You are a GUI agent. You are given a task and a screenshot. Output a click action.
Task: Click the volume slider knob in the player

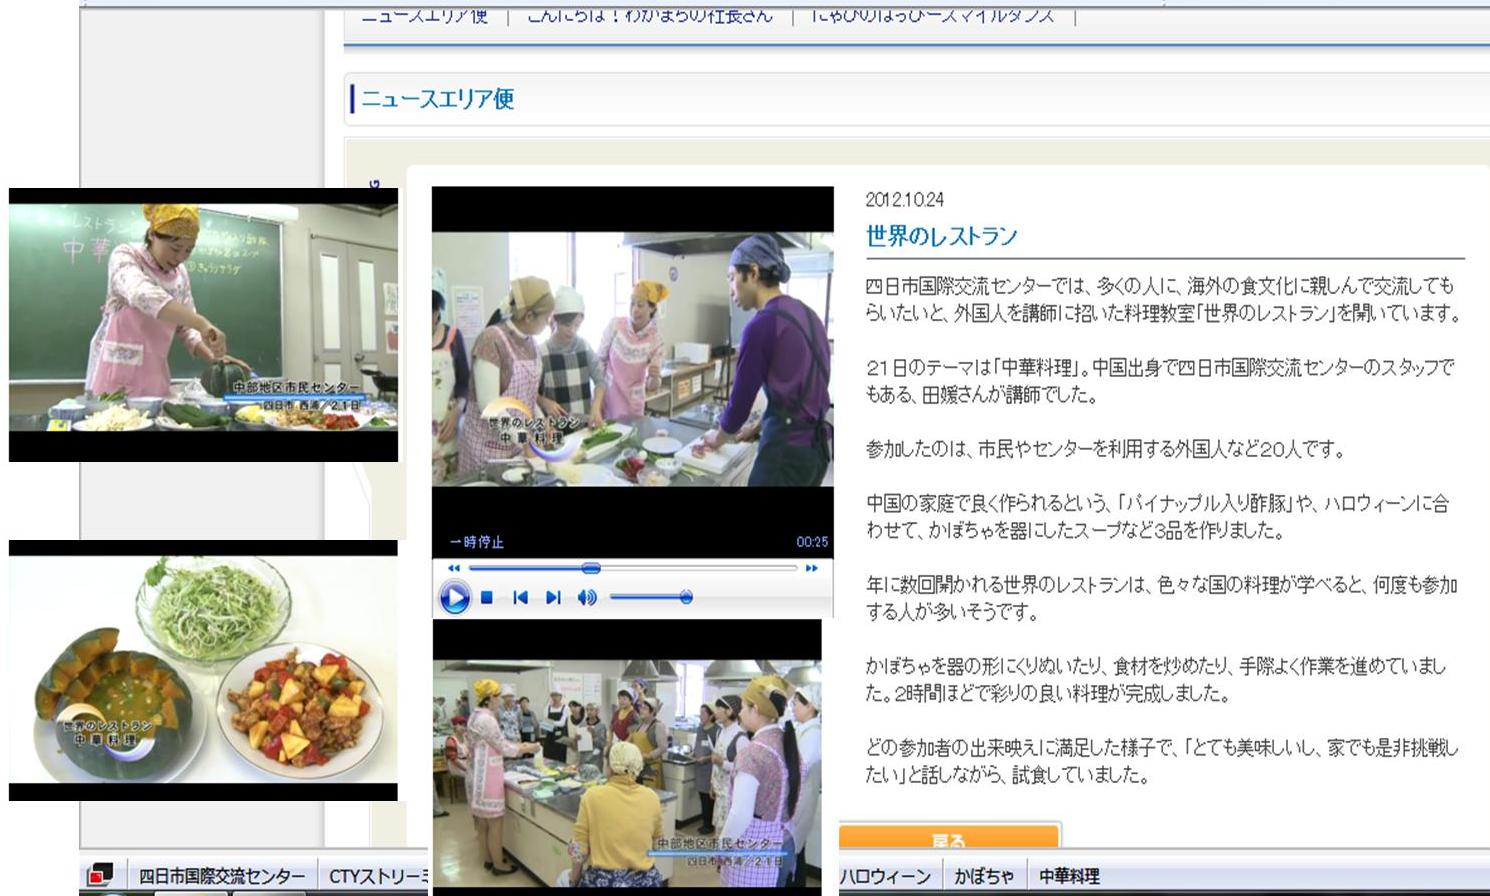click(x=686, y=597)
